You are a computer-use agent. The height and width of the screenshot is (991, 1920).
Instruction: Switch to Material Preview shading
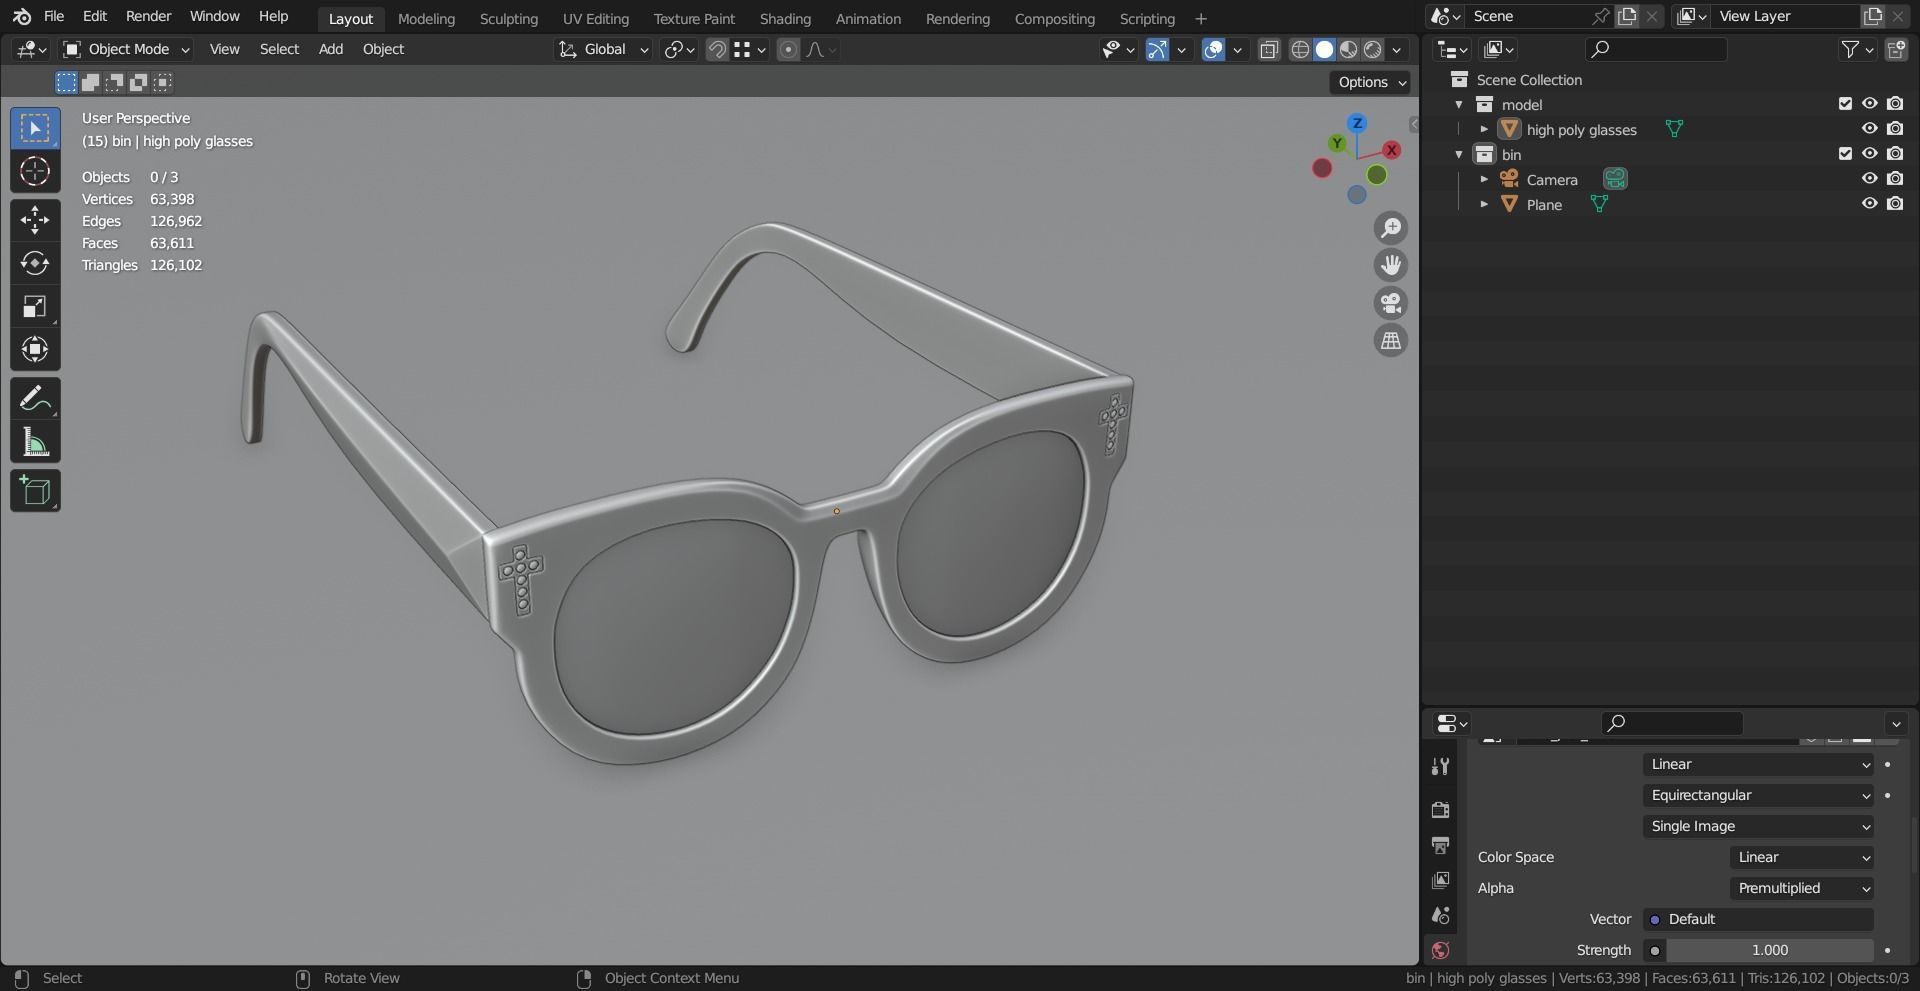[x=1349, y=49]
